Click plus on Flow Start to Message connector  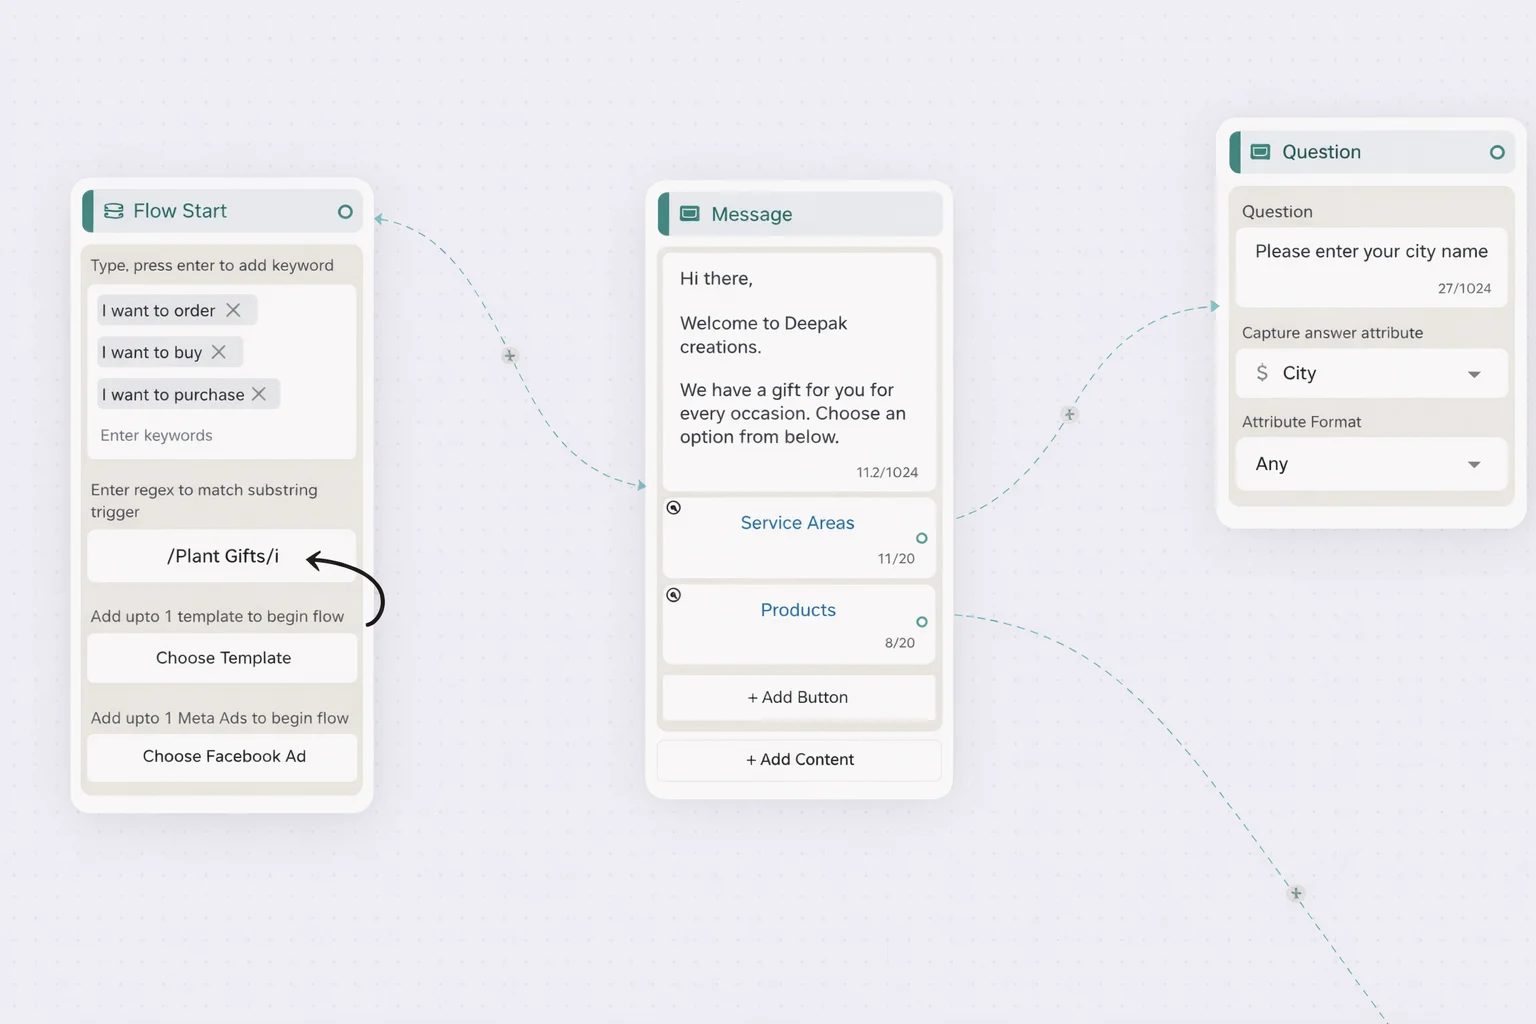click(x=510, y=356)
